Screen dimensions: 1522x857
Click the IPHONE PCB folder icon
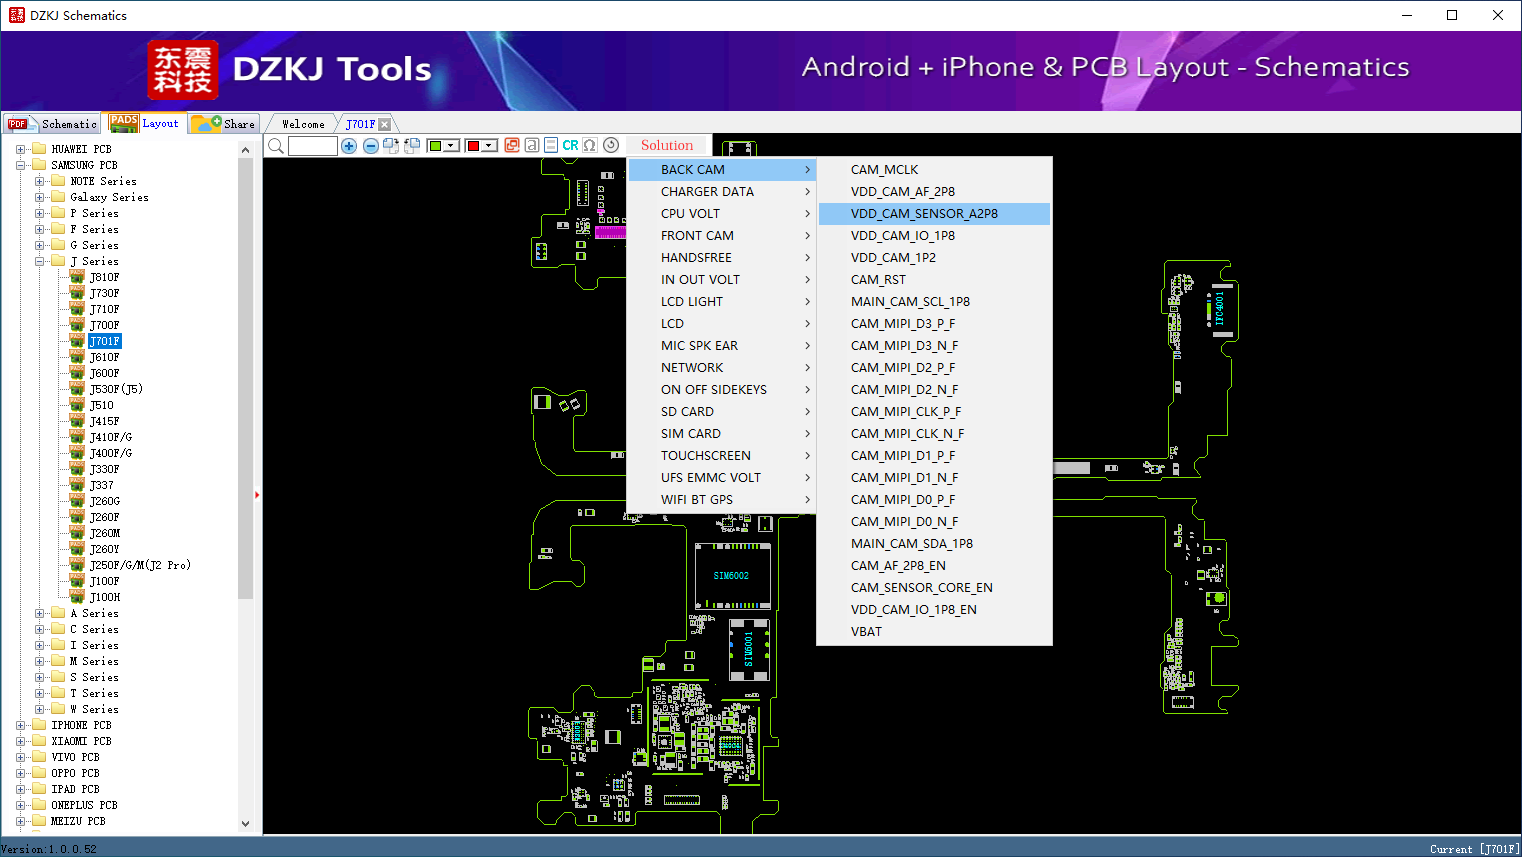(x=39, y=725)
